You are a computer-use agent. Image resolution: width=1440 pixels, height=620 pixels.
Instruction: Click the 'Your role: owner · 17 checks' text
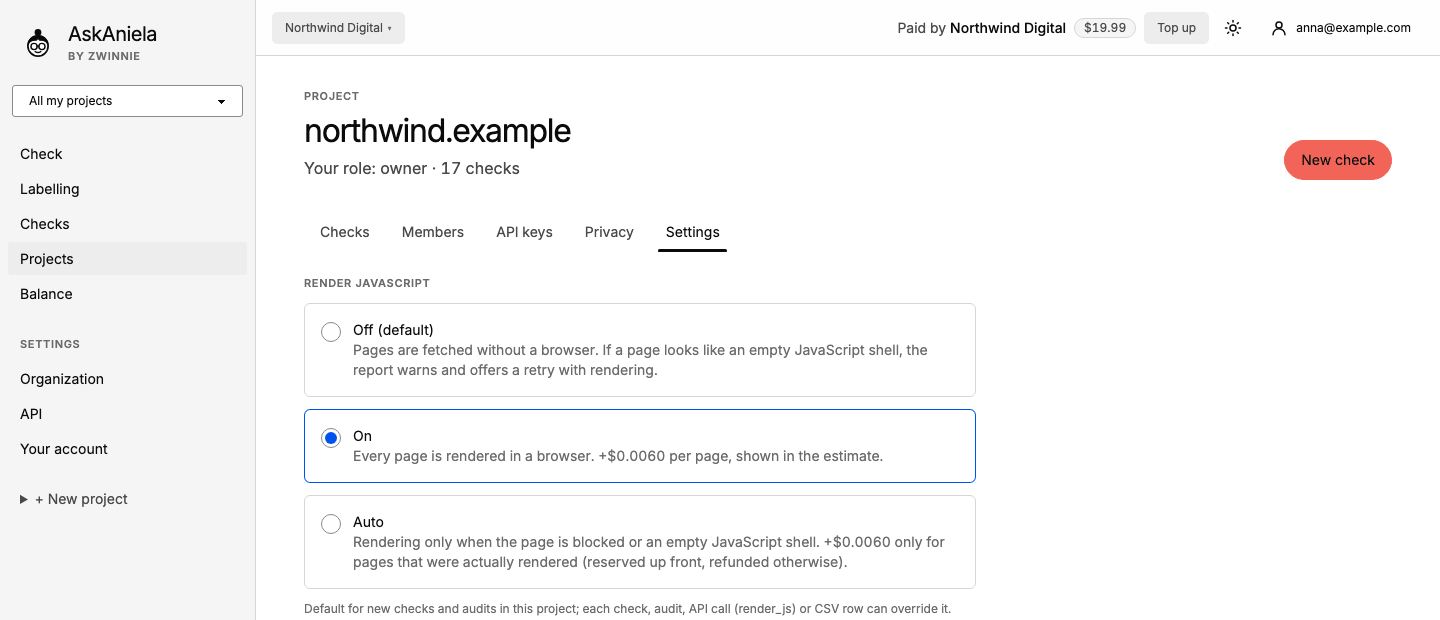[x=412, y=168]
